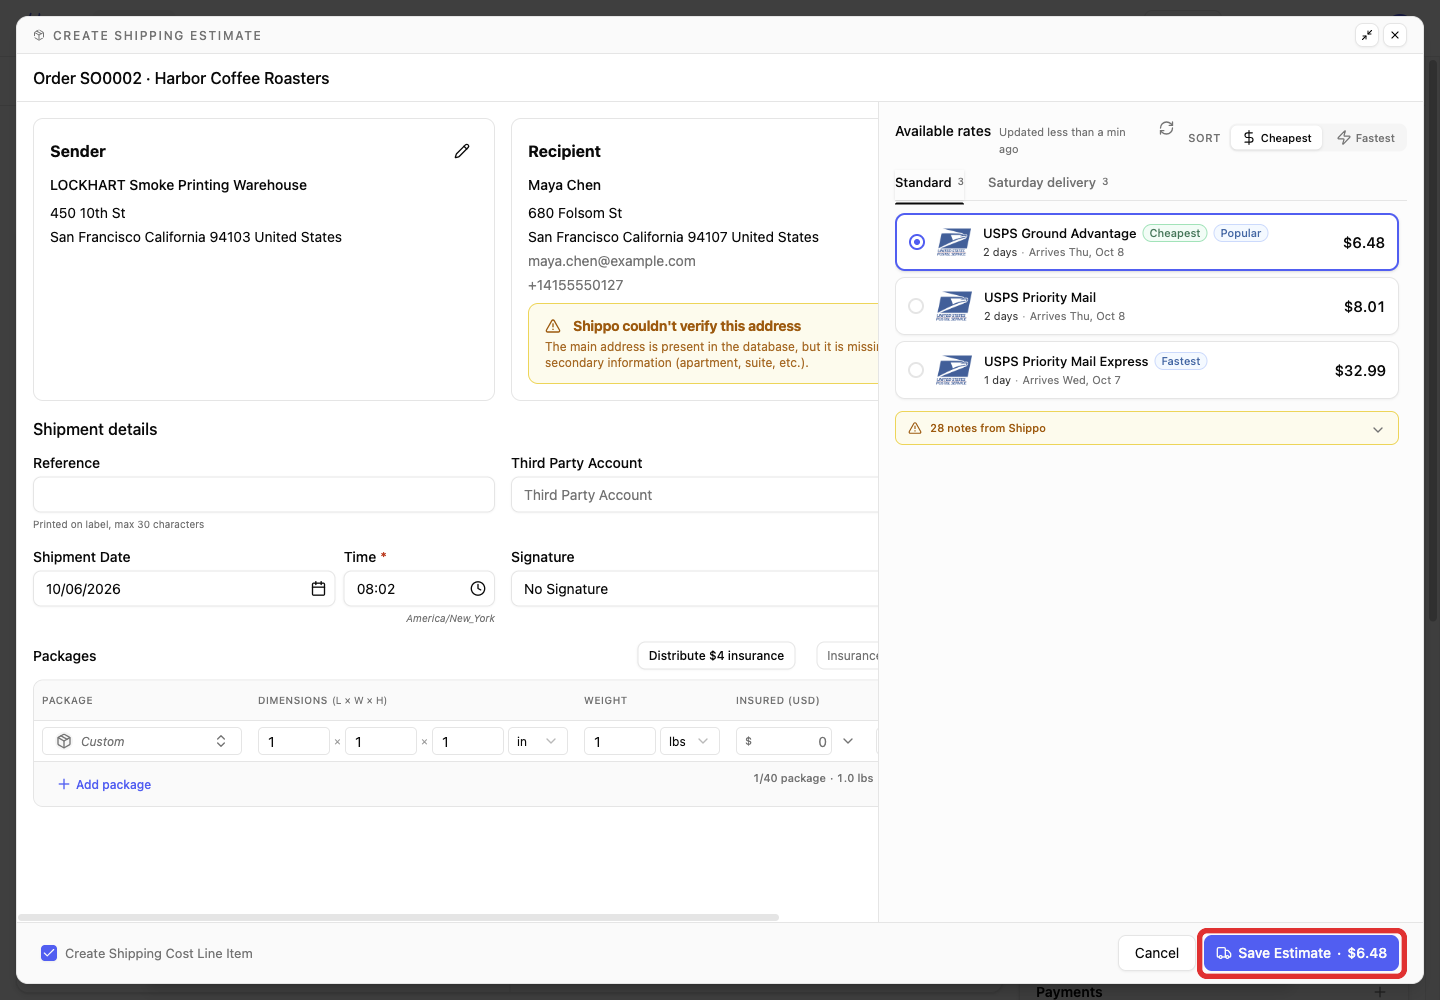Click Distribute $4 insurance button
1440x1000 pixels.
[716, 656]
